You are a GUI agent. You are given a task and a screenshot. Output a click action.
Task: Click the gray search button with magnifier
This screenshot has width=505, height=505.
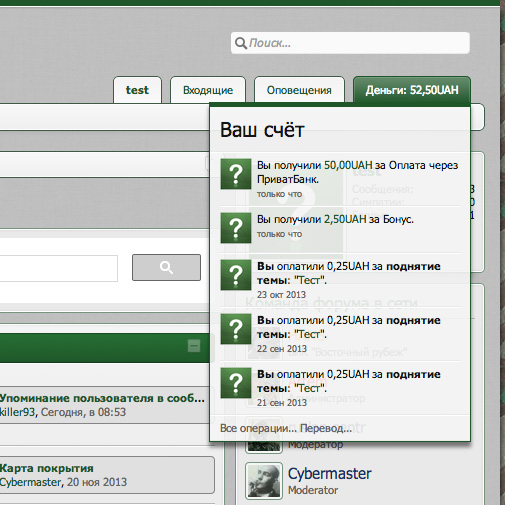[x=166, y=267]
